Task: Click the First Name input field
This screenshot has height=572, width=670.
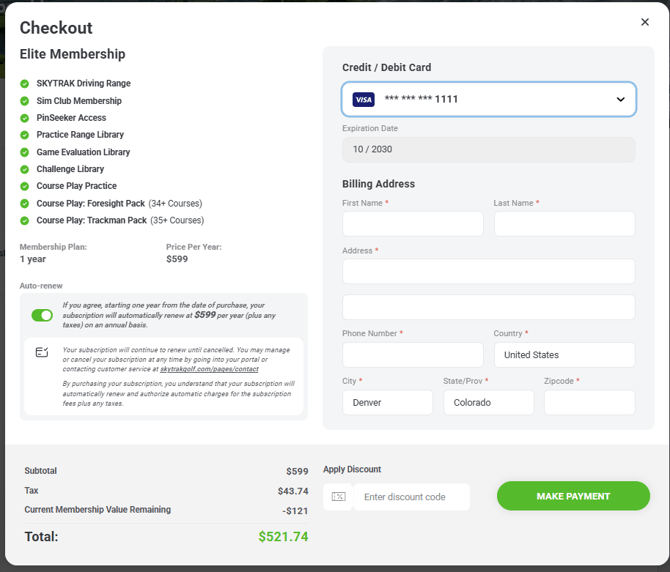Action: (x=412, y=224)
